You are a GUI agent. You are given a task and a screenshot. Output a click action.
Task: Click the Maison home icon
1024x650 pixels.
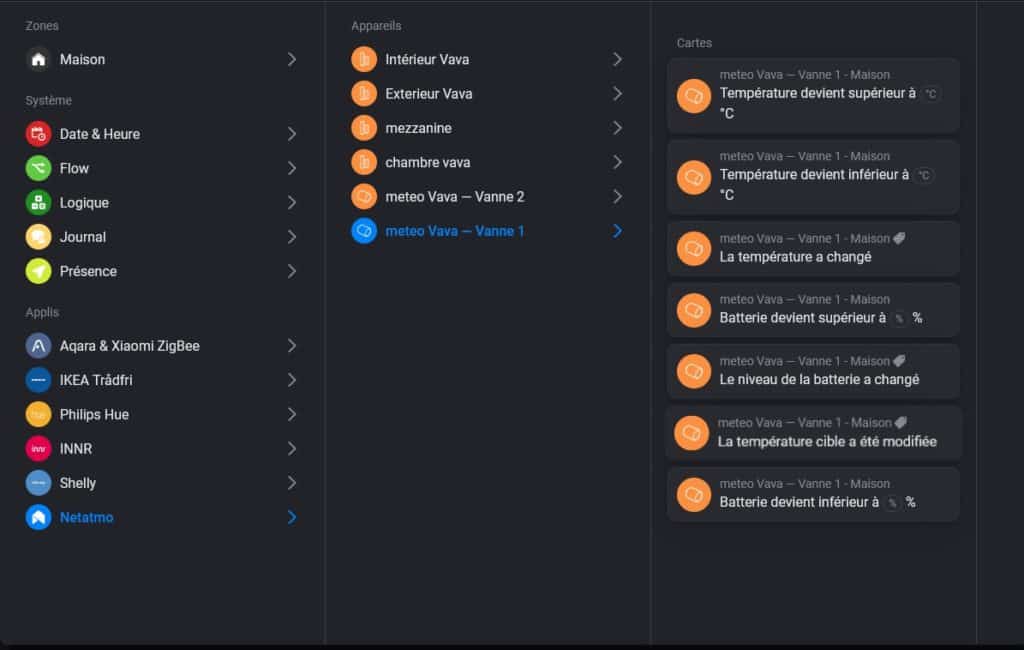39,59
